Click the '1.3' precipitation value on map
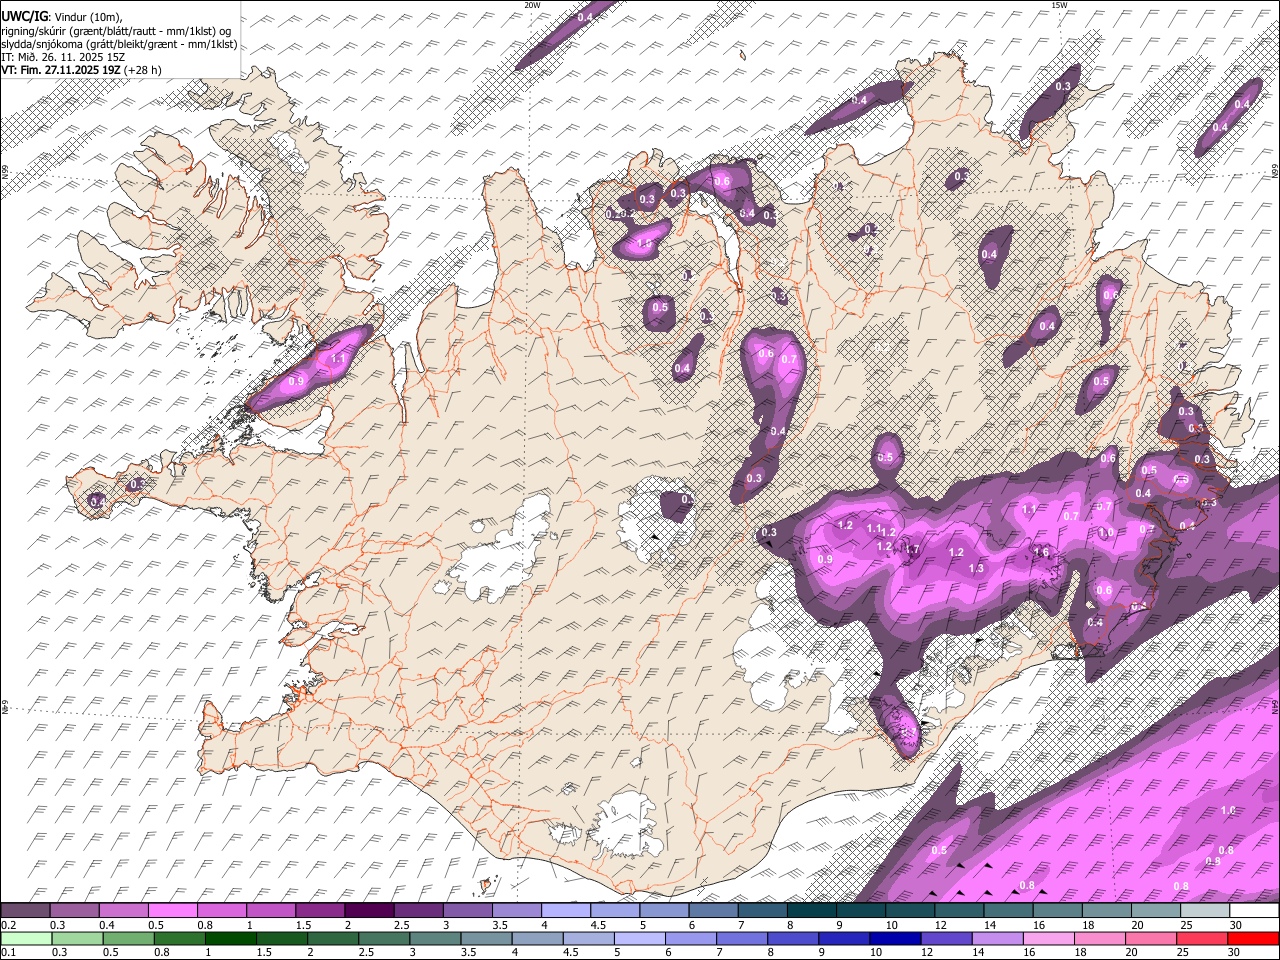The width and height of the screenshot is (1280, 960). [x=976, y=568]
